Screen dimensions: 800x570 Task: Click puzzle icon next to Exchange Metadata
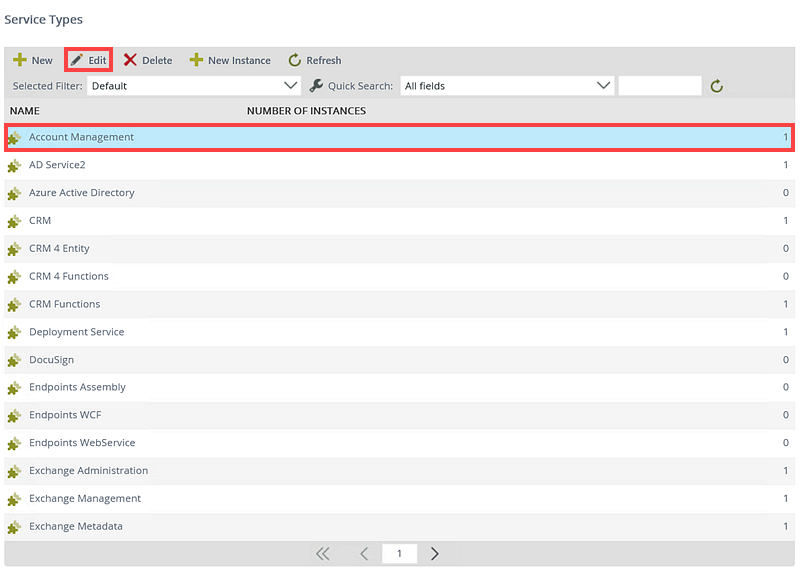pos(14,527)
